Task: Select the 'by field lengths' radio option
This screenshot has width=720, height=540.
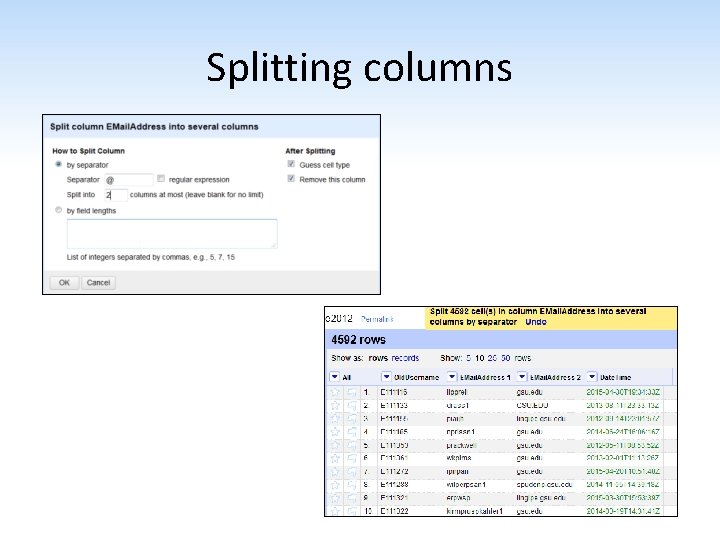Action: (58, 210)
